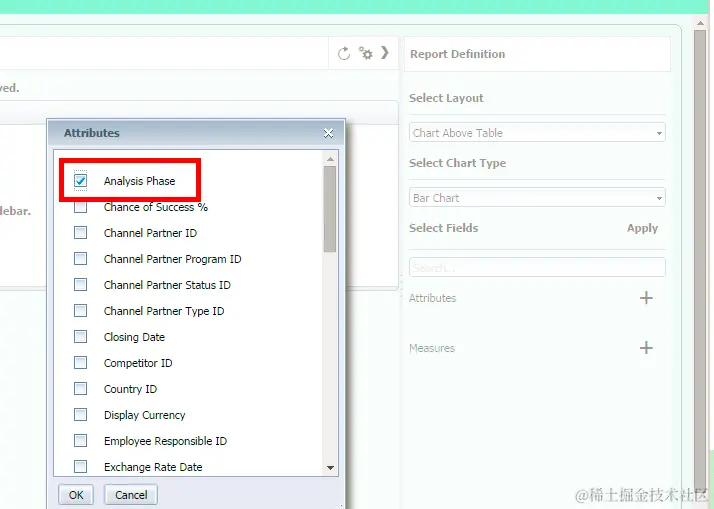Click Cancel in Attributes dialog
Viewport: 714px width, 509px height.
click(x=131, y=495)
